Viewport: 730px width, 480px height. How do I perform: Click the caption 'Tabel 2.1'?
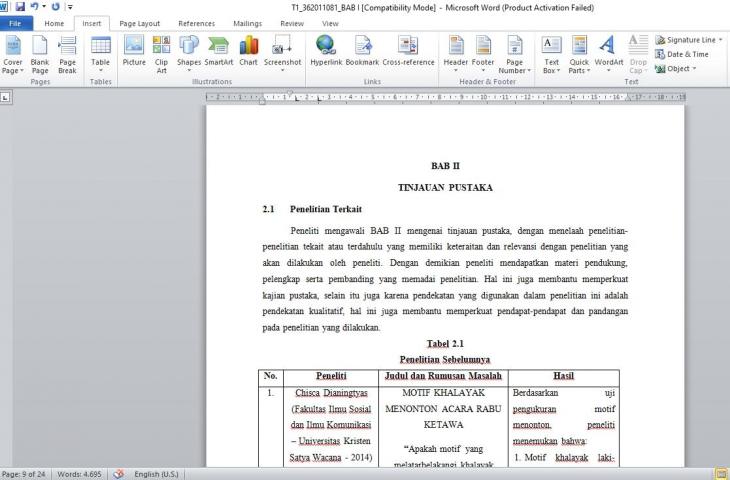pyautogui.click(x=445, y=344)
